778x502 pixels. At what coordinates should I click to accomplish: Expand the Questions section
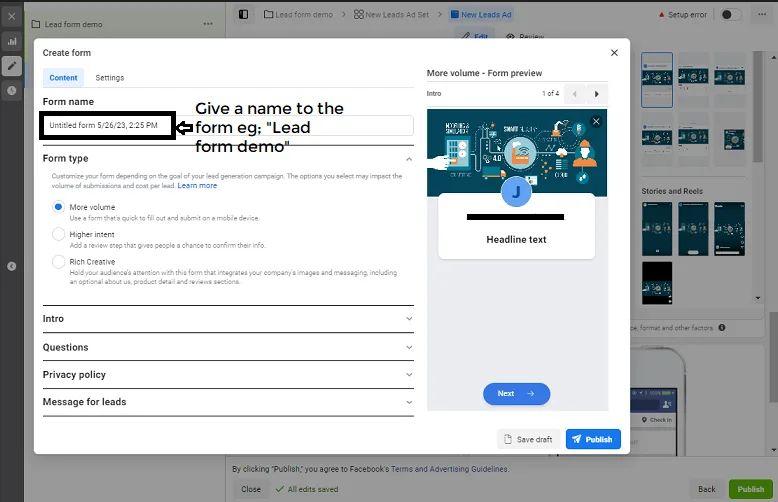tap(228, 347)
